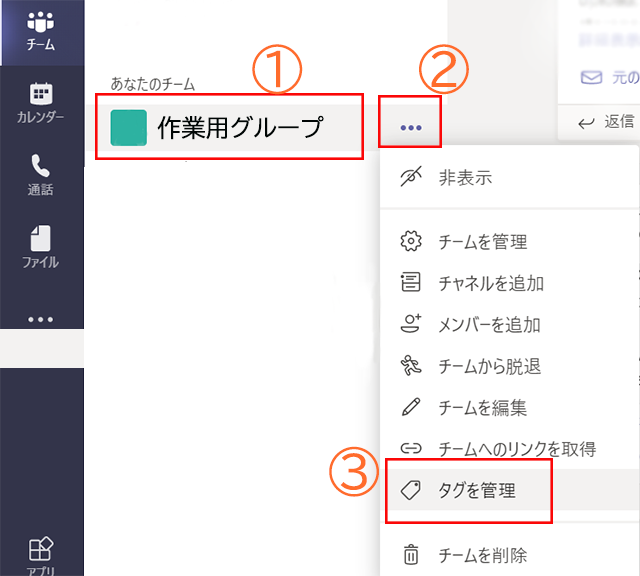
Task: Click the chain link icon
Action: [411, 448]
